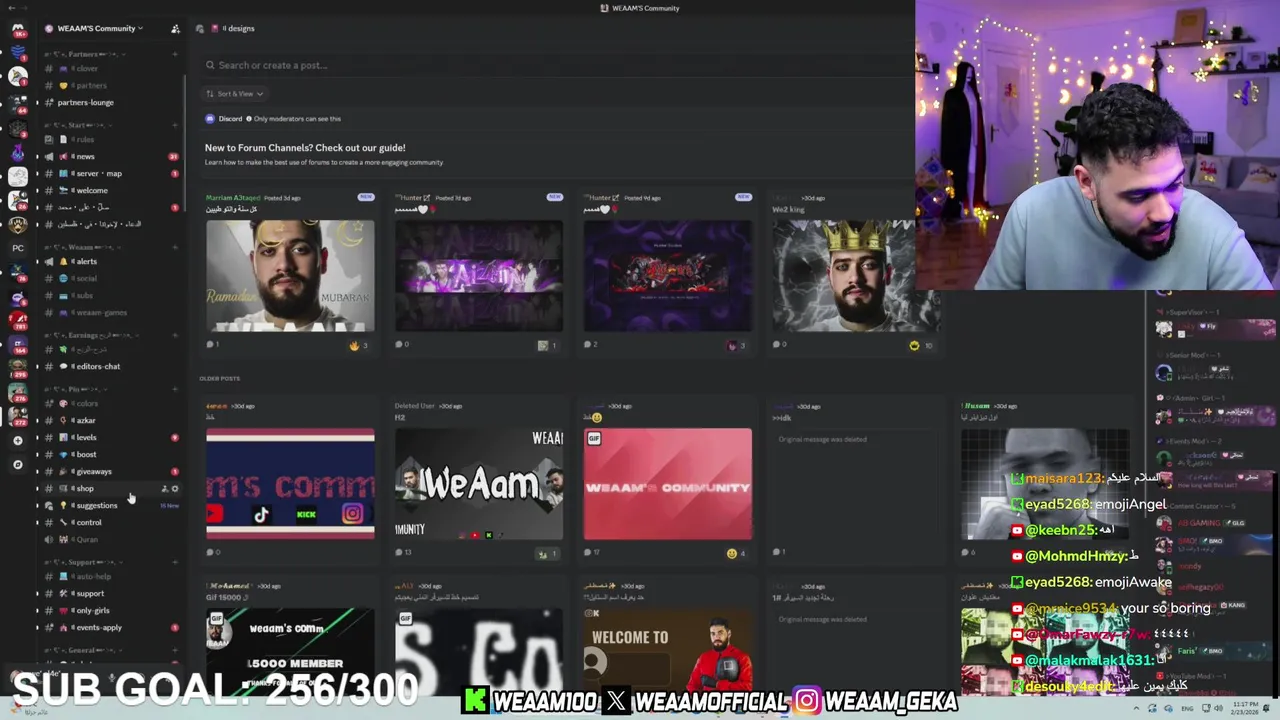Open the Add a Server plus button
Image resolution: width=1280 pixels, height=720 pixels.
coord(17,440)
